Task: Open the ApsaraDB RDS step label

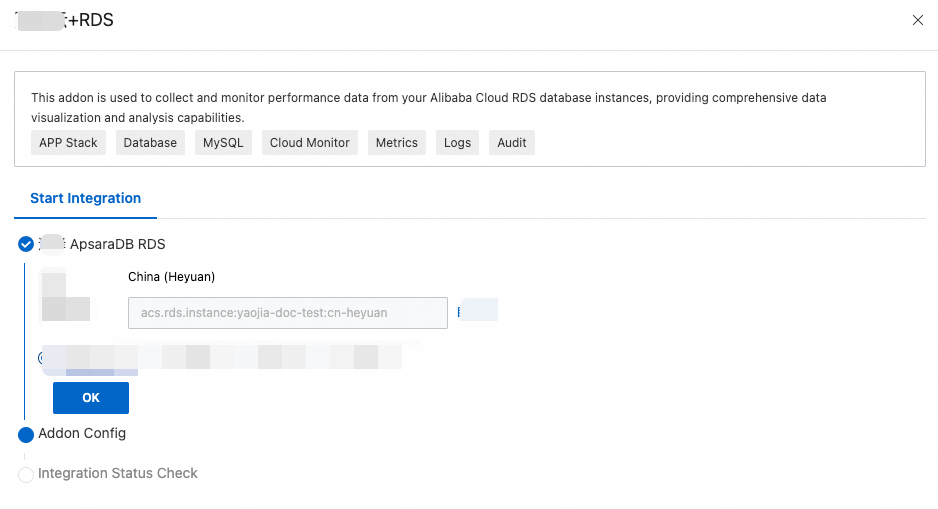Action: 117,244
